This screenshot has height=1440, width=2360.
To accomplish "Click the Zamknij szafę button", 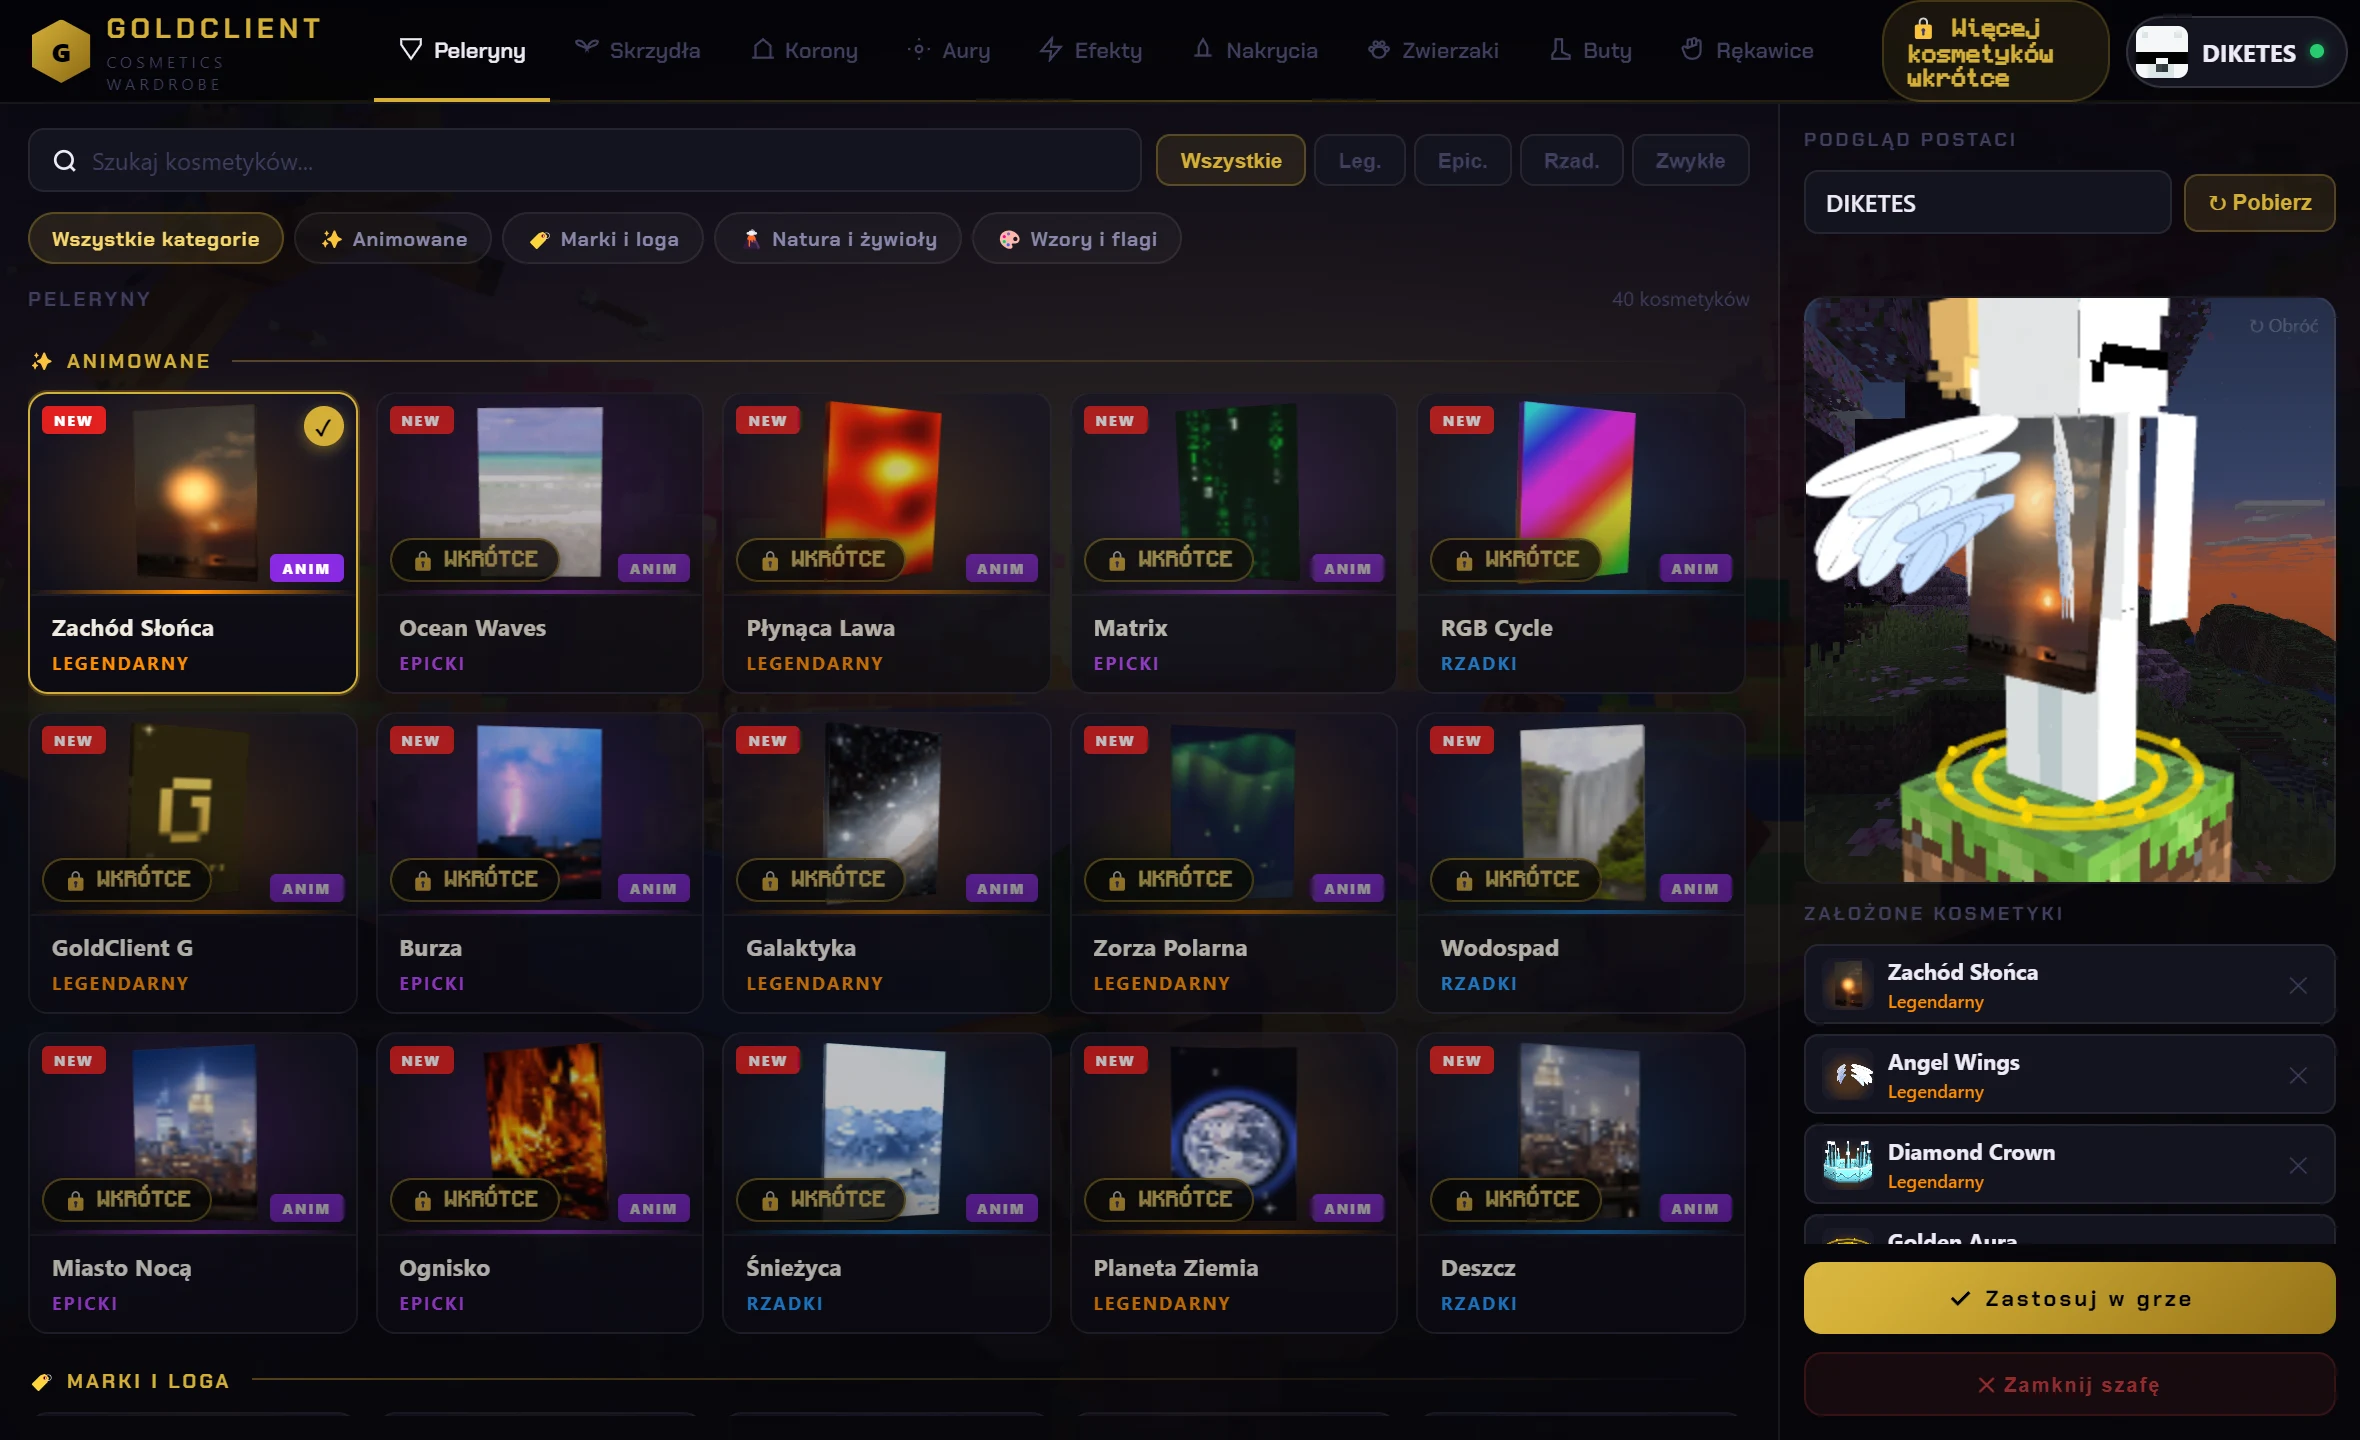I will coord(2070,1385).
